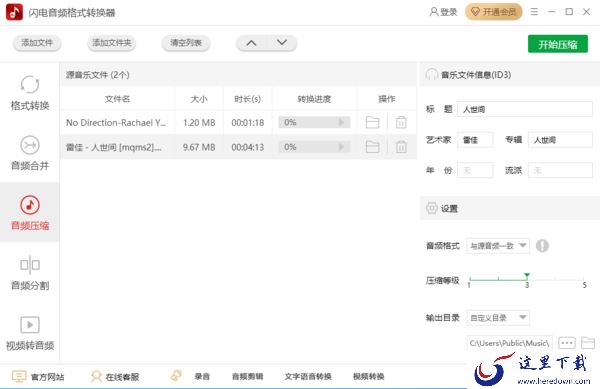Click the 时长(s) duration column header

pyautogui.click(x=248, y=99)
